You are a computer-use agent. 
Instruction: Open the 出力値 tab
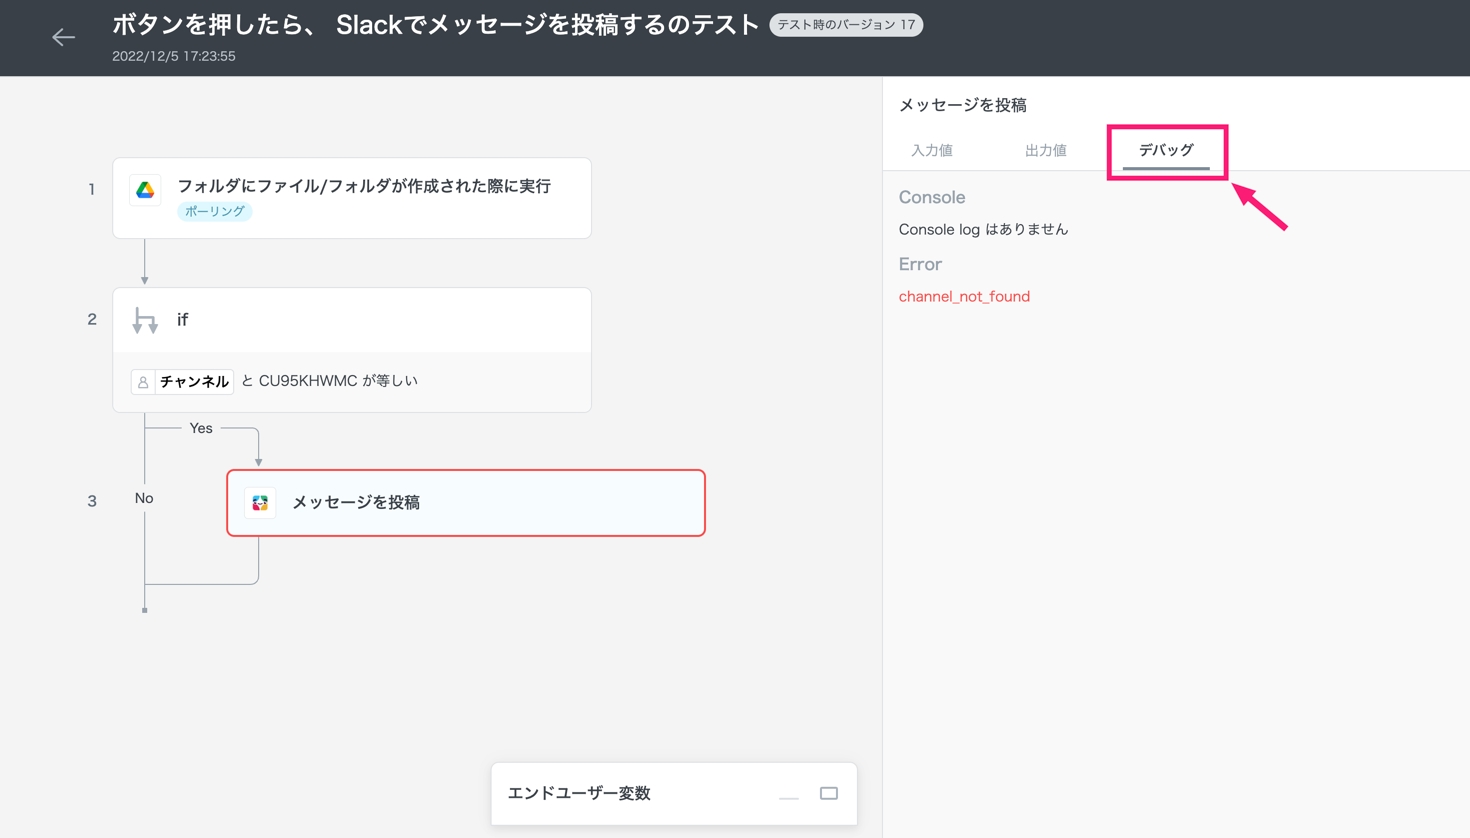[1045, 150]
